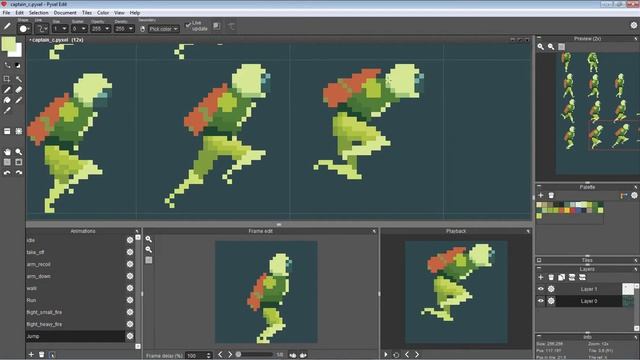Select the flight_heavy_fire animation
This screenshot has width=640, height=360.
76,324
